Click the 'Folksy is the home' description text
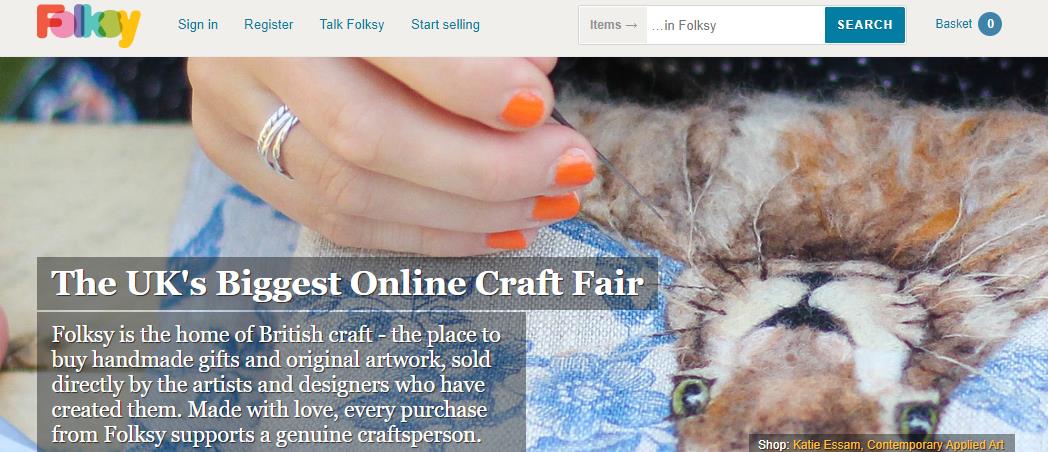Viewport: 1048px width, 452px height. pos(276,384)
